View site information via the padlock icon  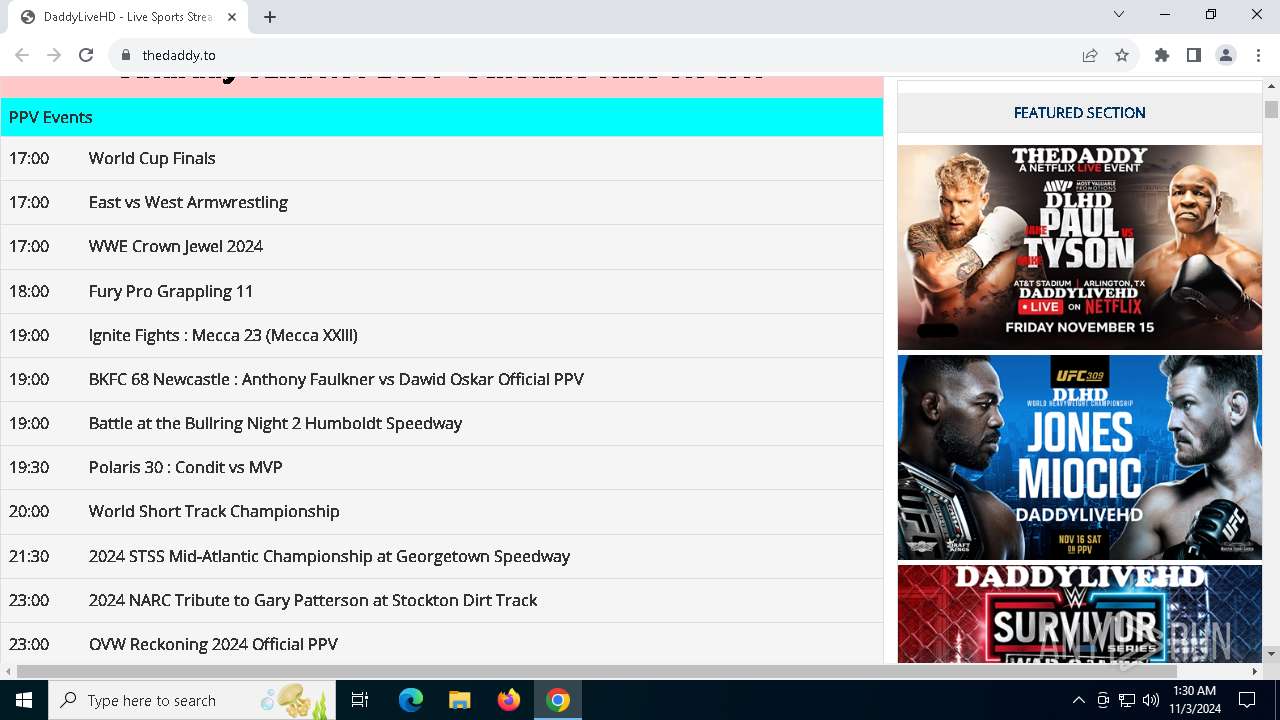pyautogui.click(x=125, y=55)
